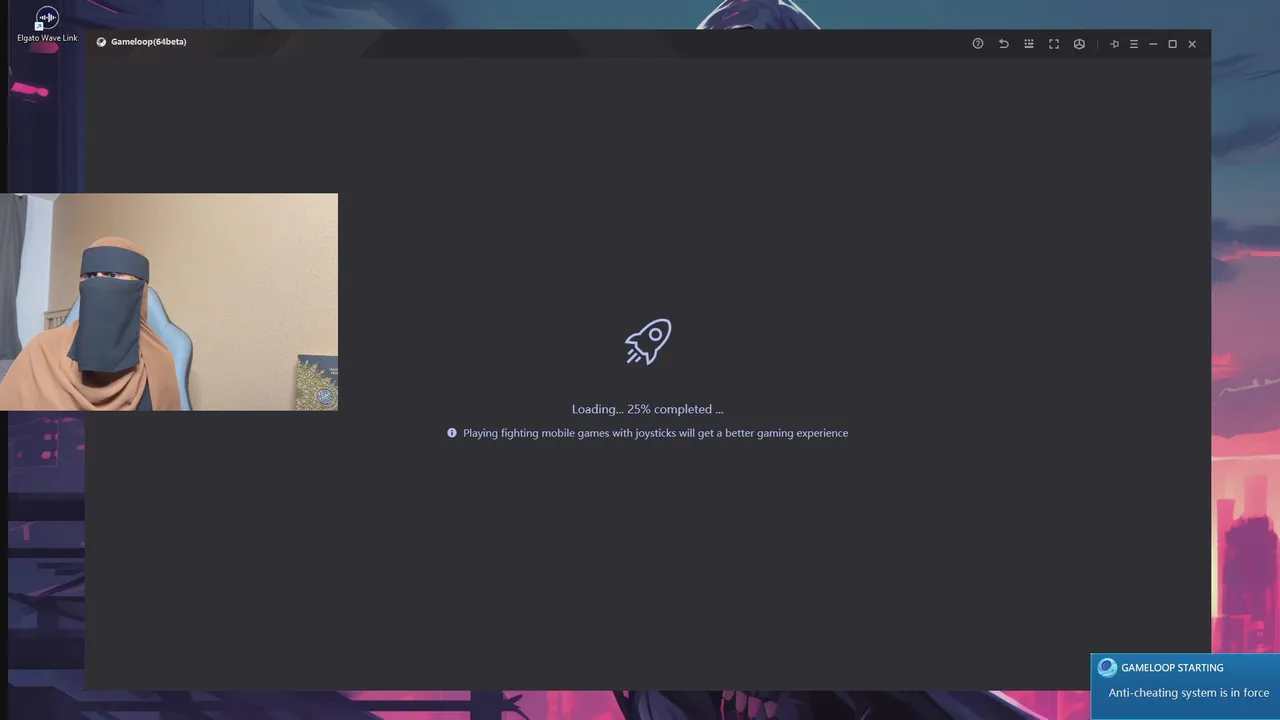Image resolution: width=1280 pixels, height=720 pixels.
Task: Click the 'Loading... 25% completed' text
Action: (x=647, y=409)
